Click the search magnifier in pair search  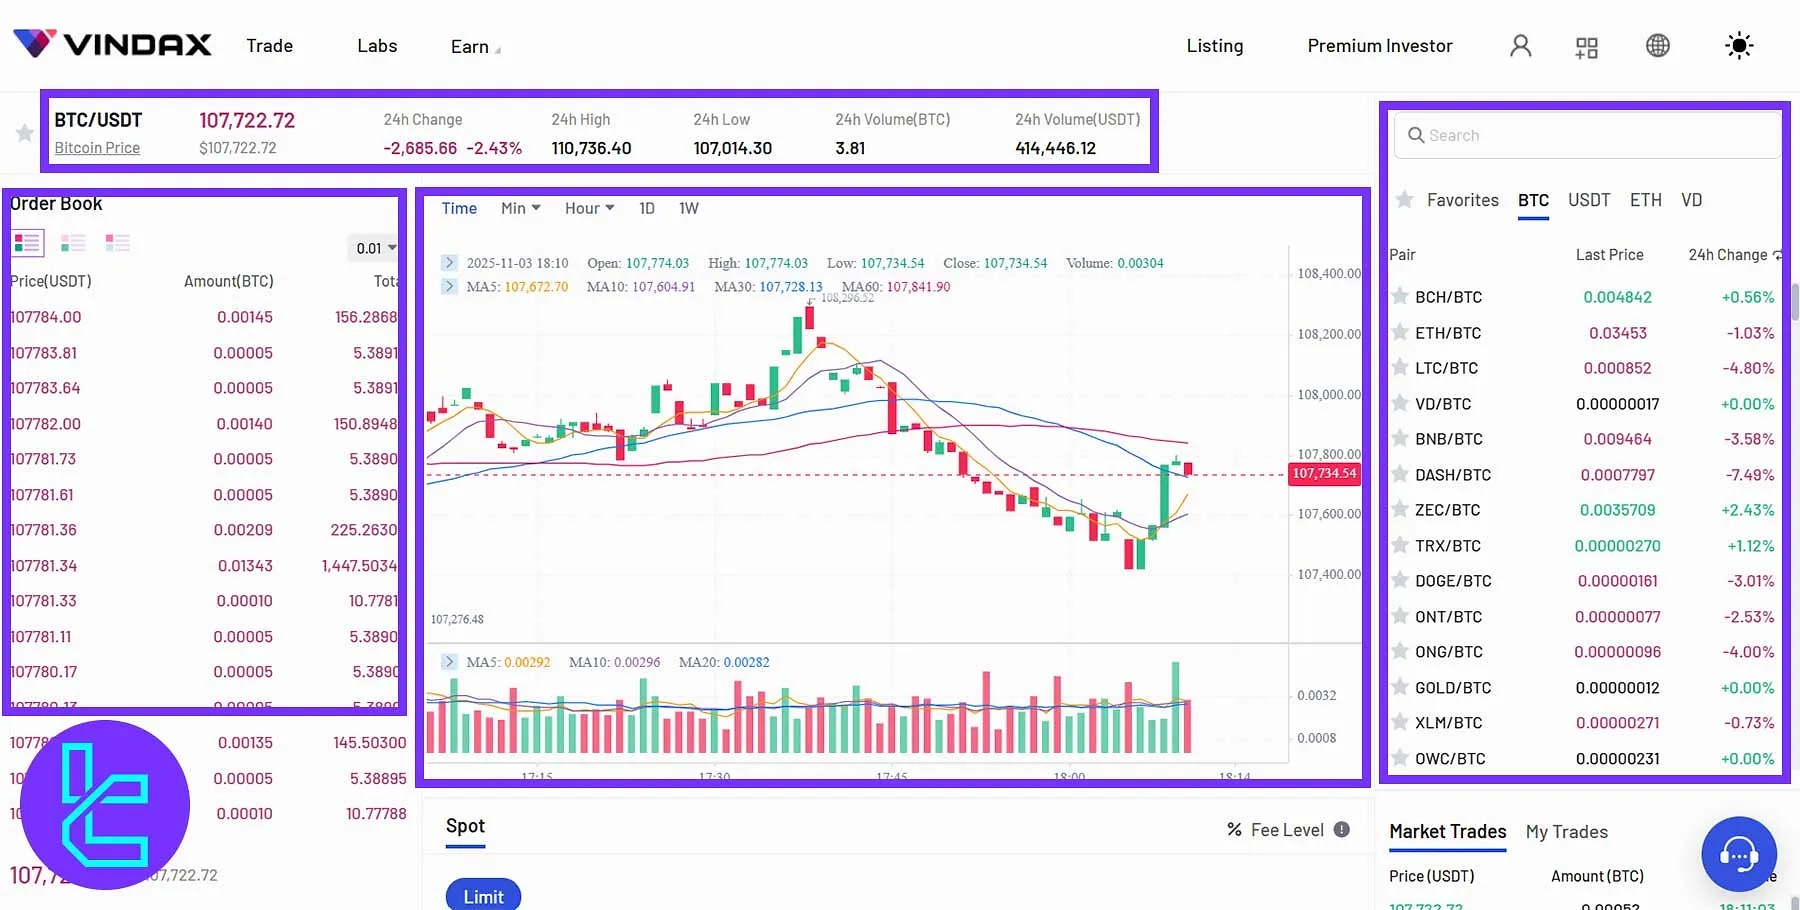1416,135
